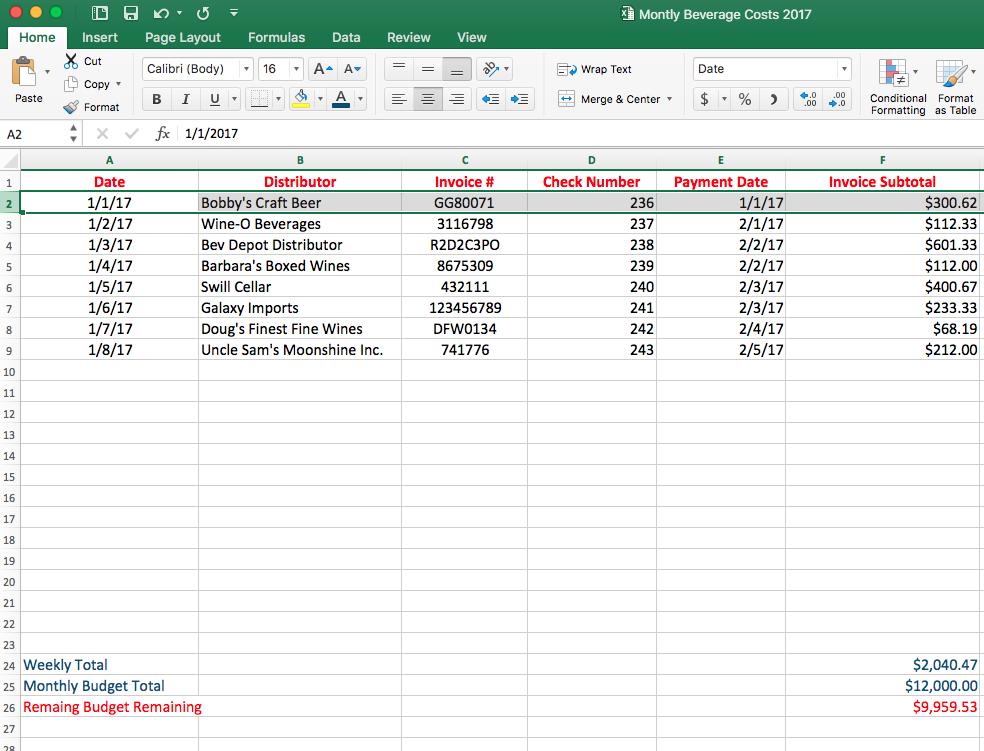This screenshot has height=751, width=984.
Task: Undo the last action
Action: (161, 13)
